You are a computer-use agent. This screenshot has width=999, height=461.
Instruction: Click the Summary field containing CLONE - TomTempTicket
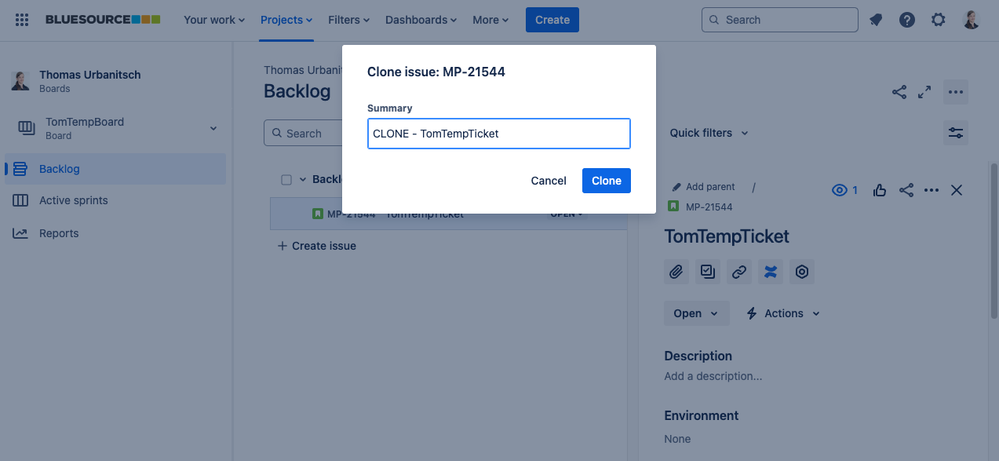(x=499, y=134)
